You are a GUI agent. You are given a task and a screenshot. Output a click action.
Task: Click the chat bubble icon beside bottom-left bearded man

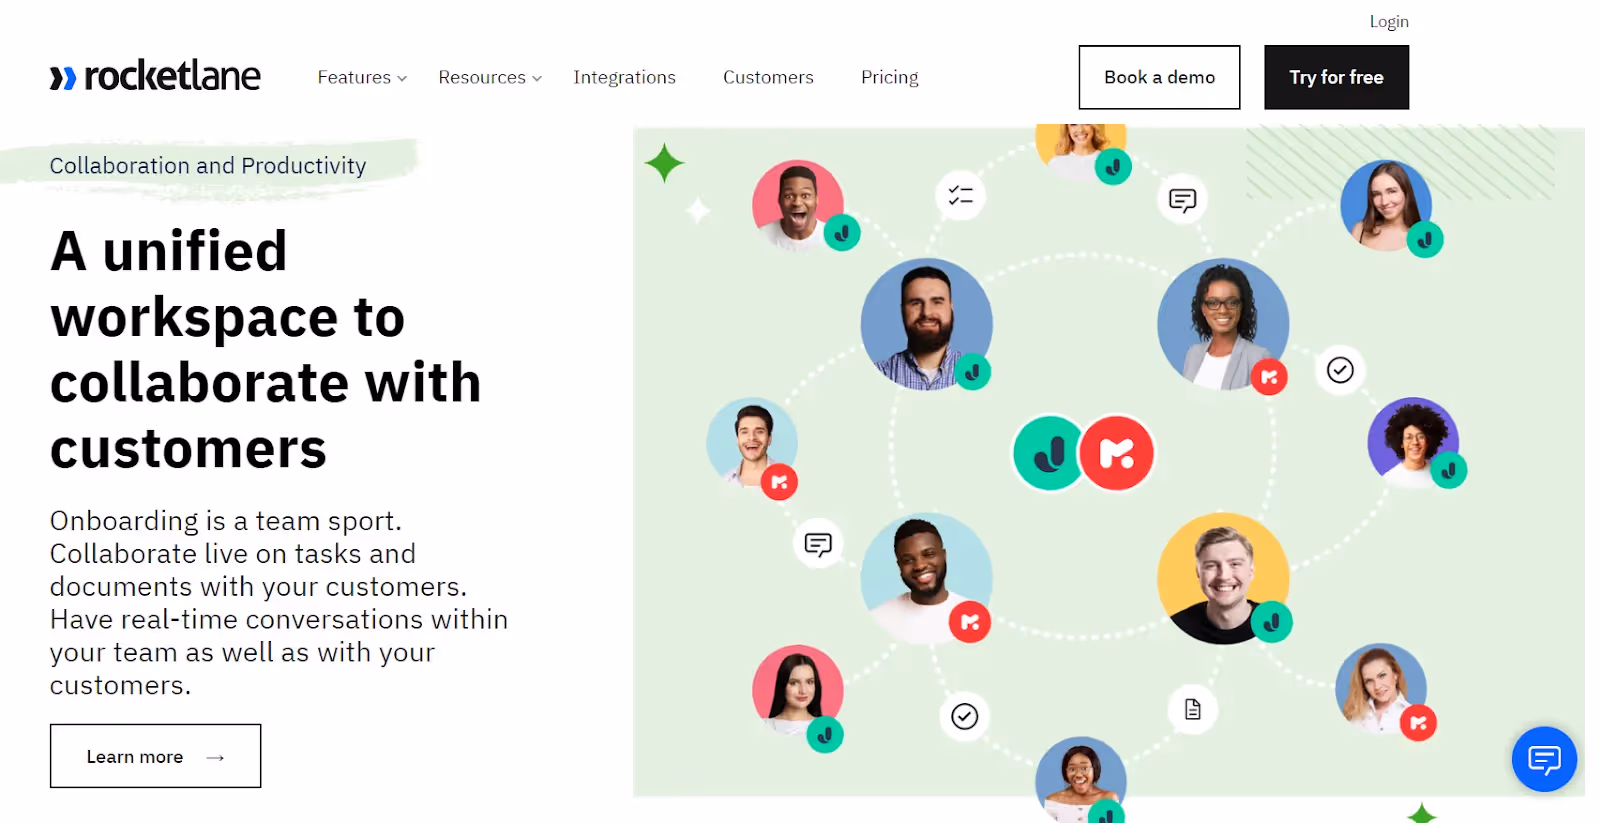click(x=818, y=544)
